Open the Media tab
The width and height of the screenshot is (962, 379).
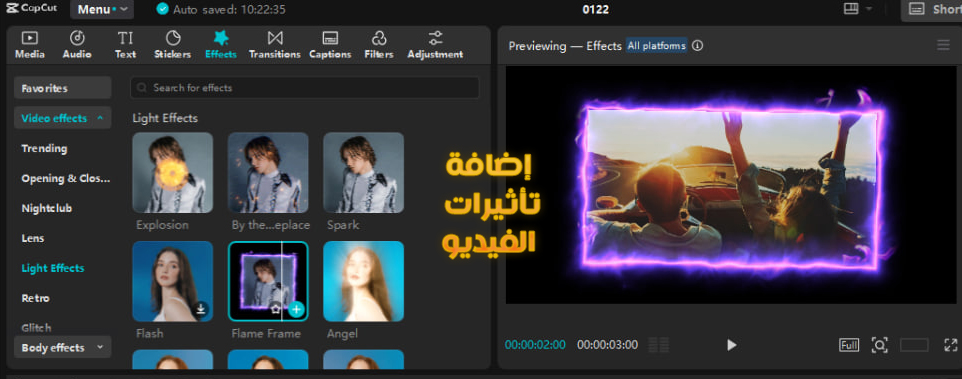pyautogui.click(x=29, y=45)
